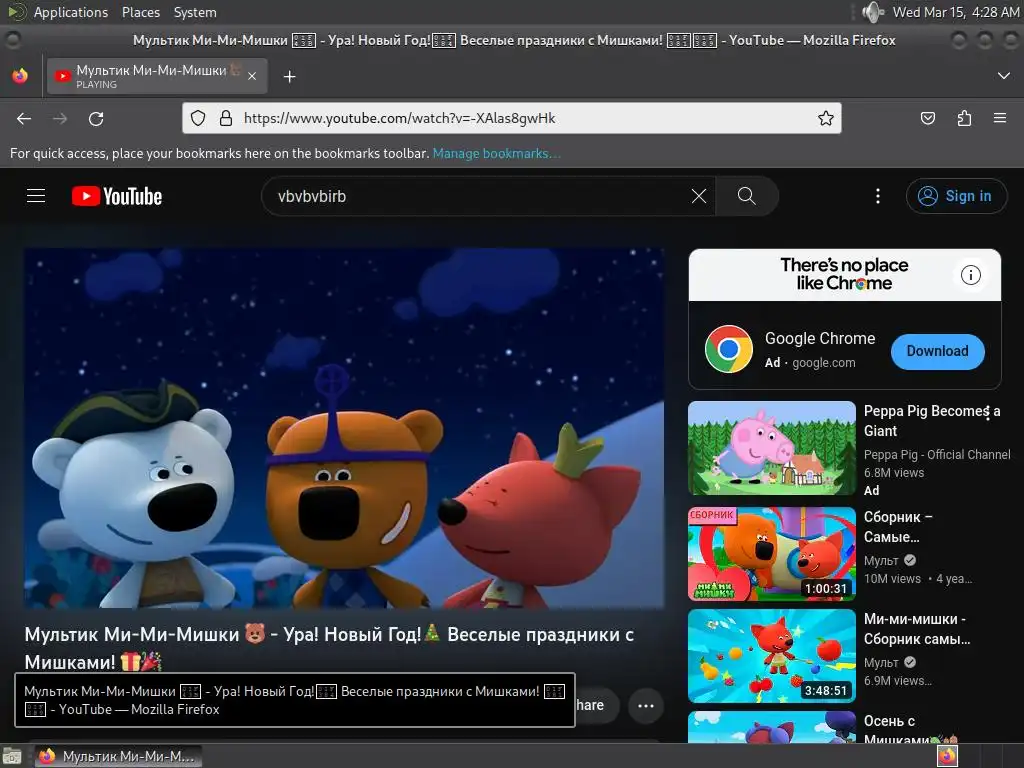The width and height of the screenshot is (1024, 768).
Task: Open Peppa Pig Becomes a Giant thumbnail
Action: pyautogui.click(x=772, y=448)
